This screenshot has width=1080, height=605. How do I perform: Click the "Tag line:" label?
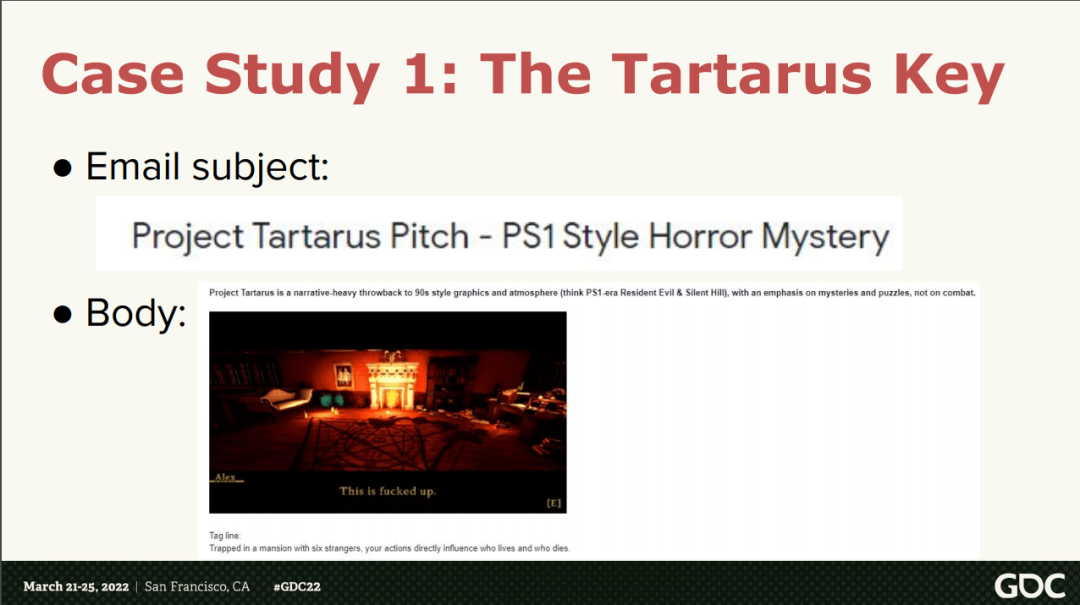pyautogui.click(x=225, y=535)
